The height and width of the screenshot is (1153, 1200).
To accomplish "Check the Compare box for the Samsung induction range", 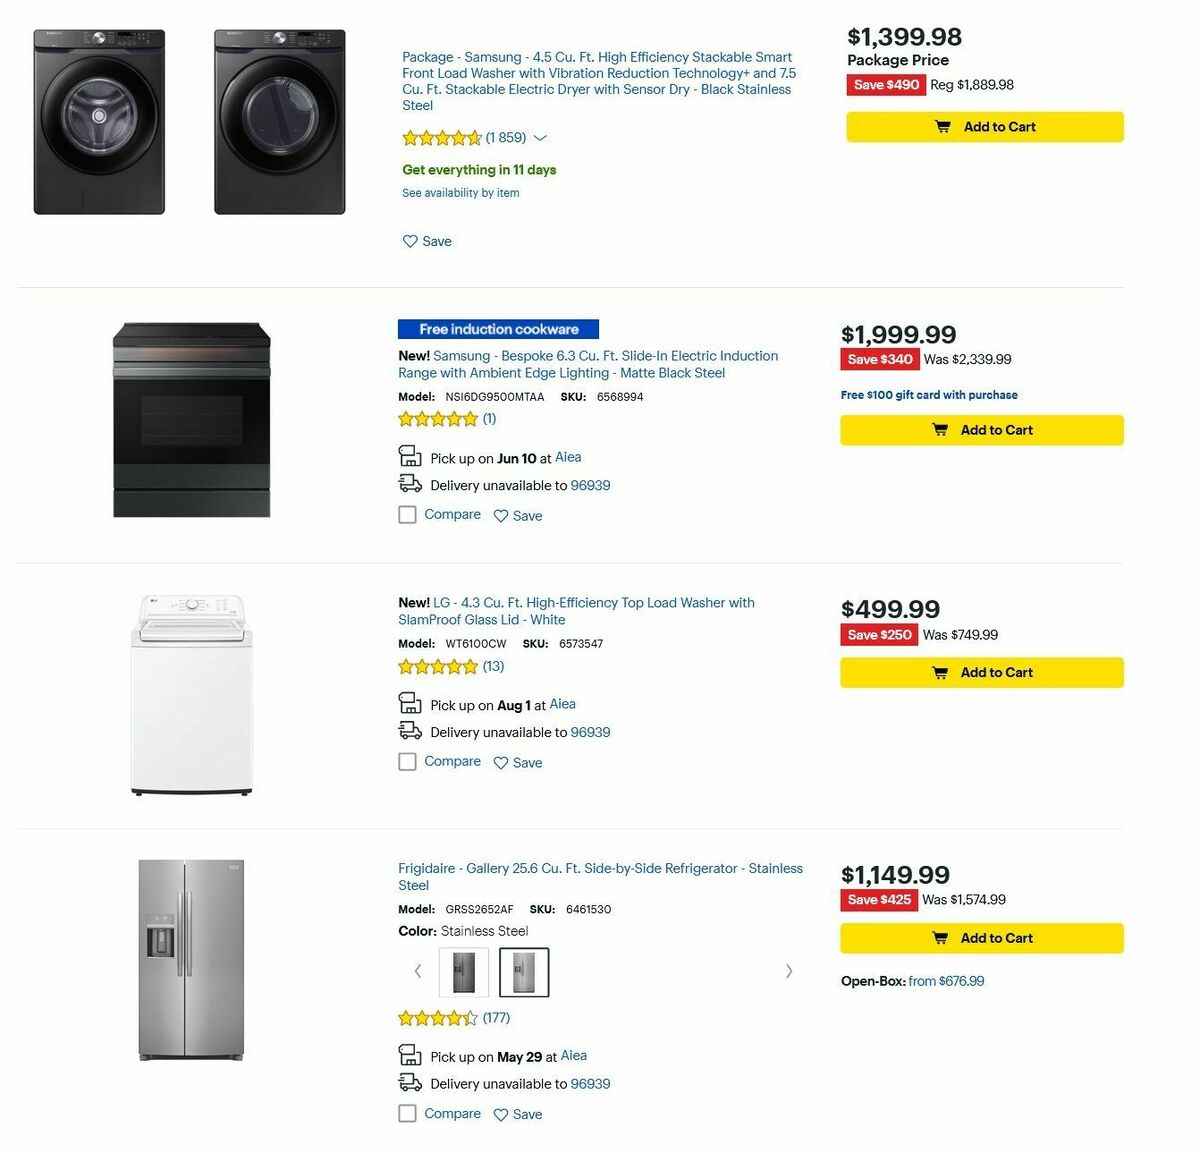I will [407, 514].
